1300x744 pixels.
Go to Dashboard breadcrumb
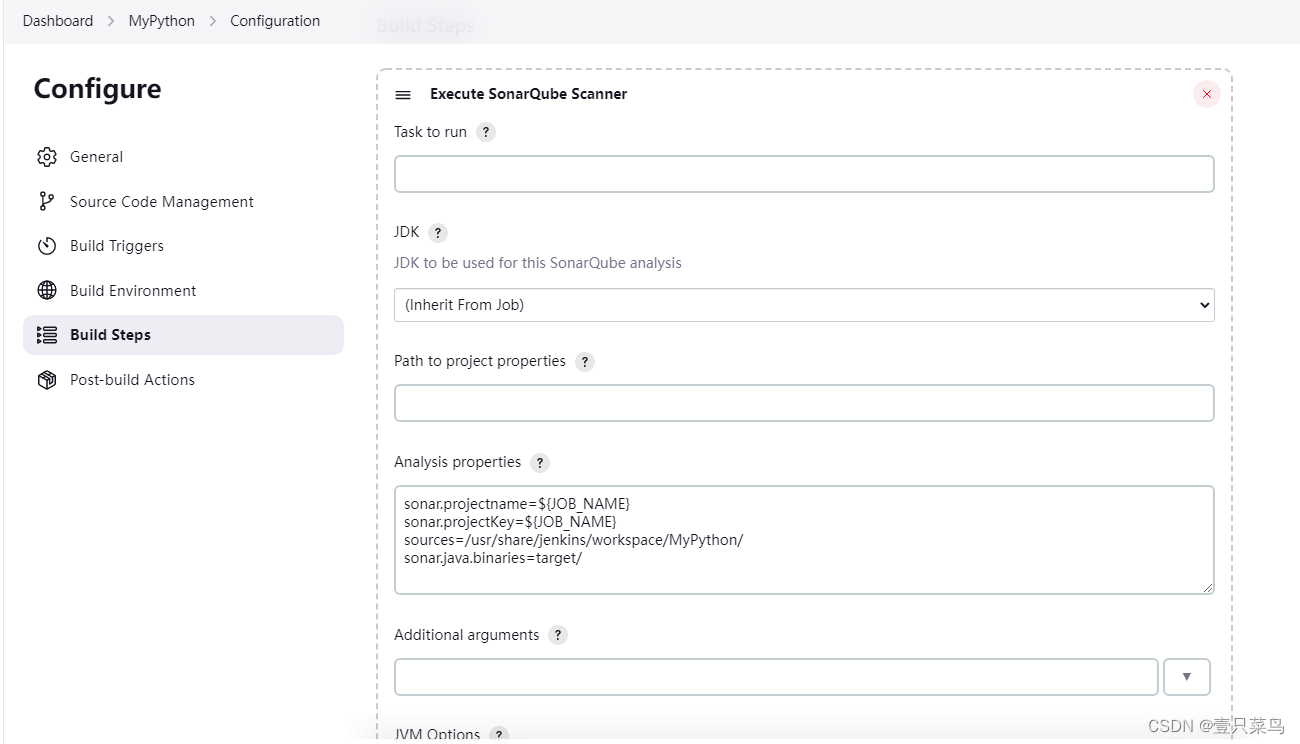click(58, 21)
